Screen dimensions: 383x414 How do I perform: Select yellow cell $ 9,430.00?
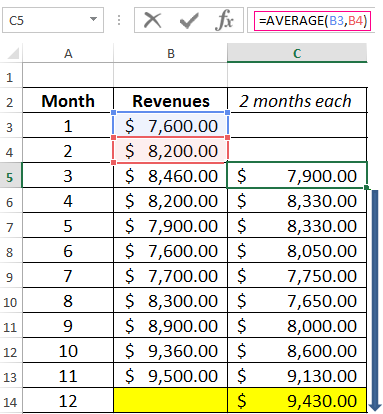click(297, 400)
